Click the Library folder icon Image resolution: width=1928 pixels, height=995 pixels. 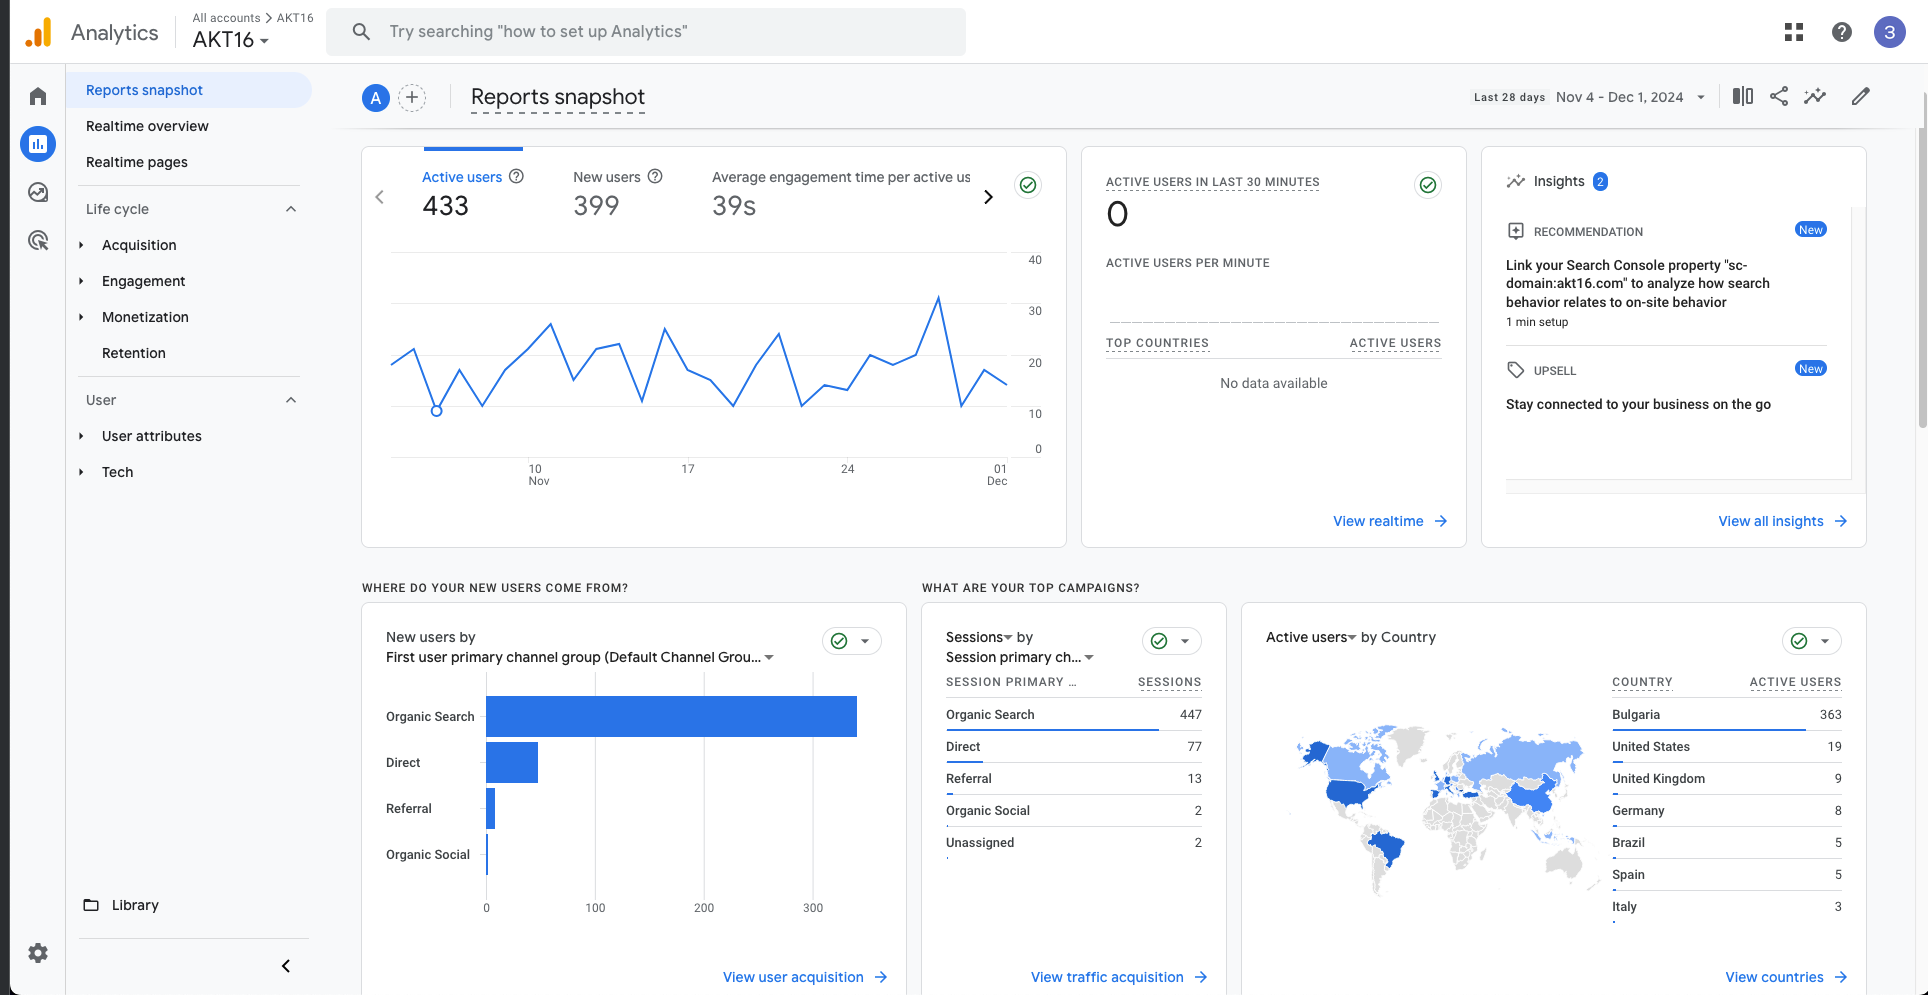[x=91, y=905]
